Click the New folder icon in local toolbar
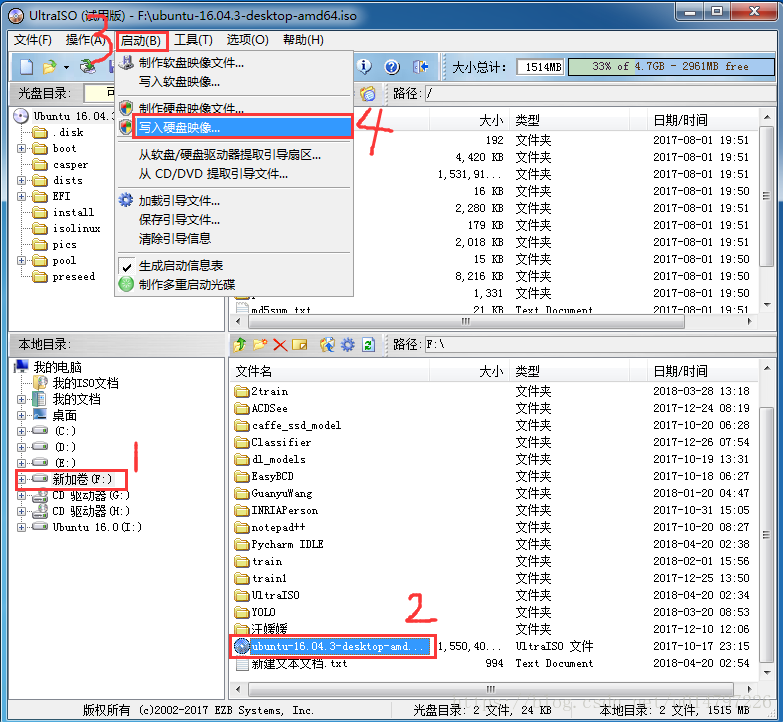This screenshot has width=783, height=722. coord(260,345)
